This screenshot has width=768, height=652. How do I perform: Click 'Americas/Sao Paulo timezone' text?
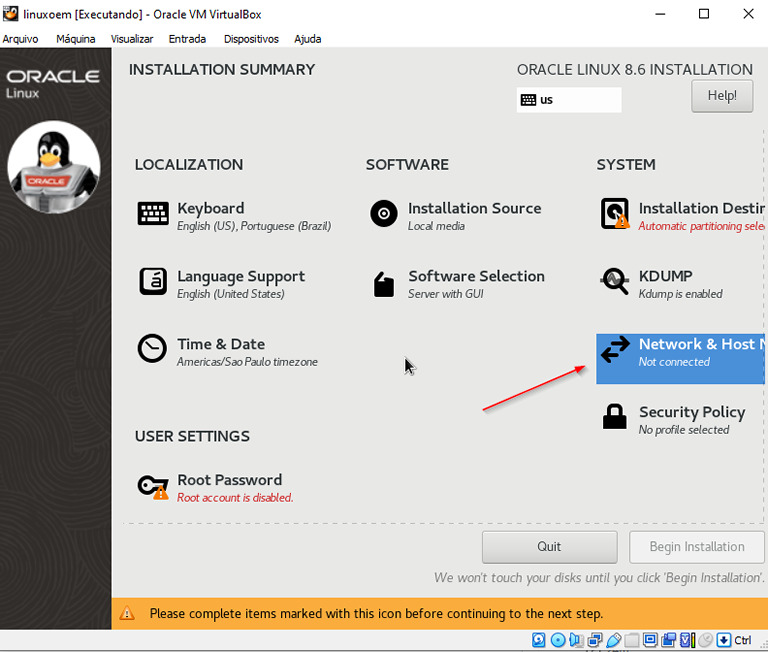(x=247, y=362)
